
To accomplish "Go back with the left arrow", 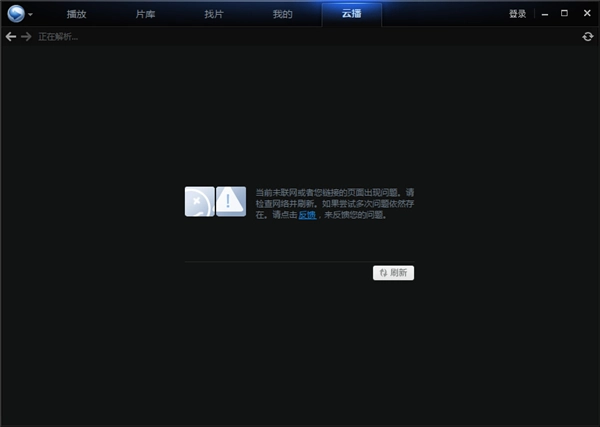I will (10, 37).
